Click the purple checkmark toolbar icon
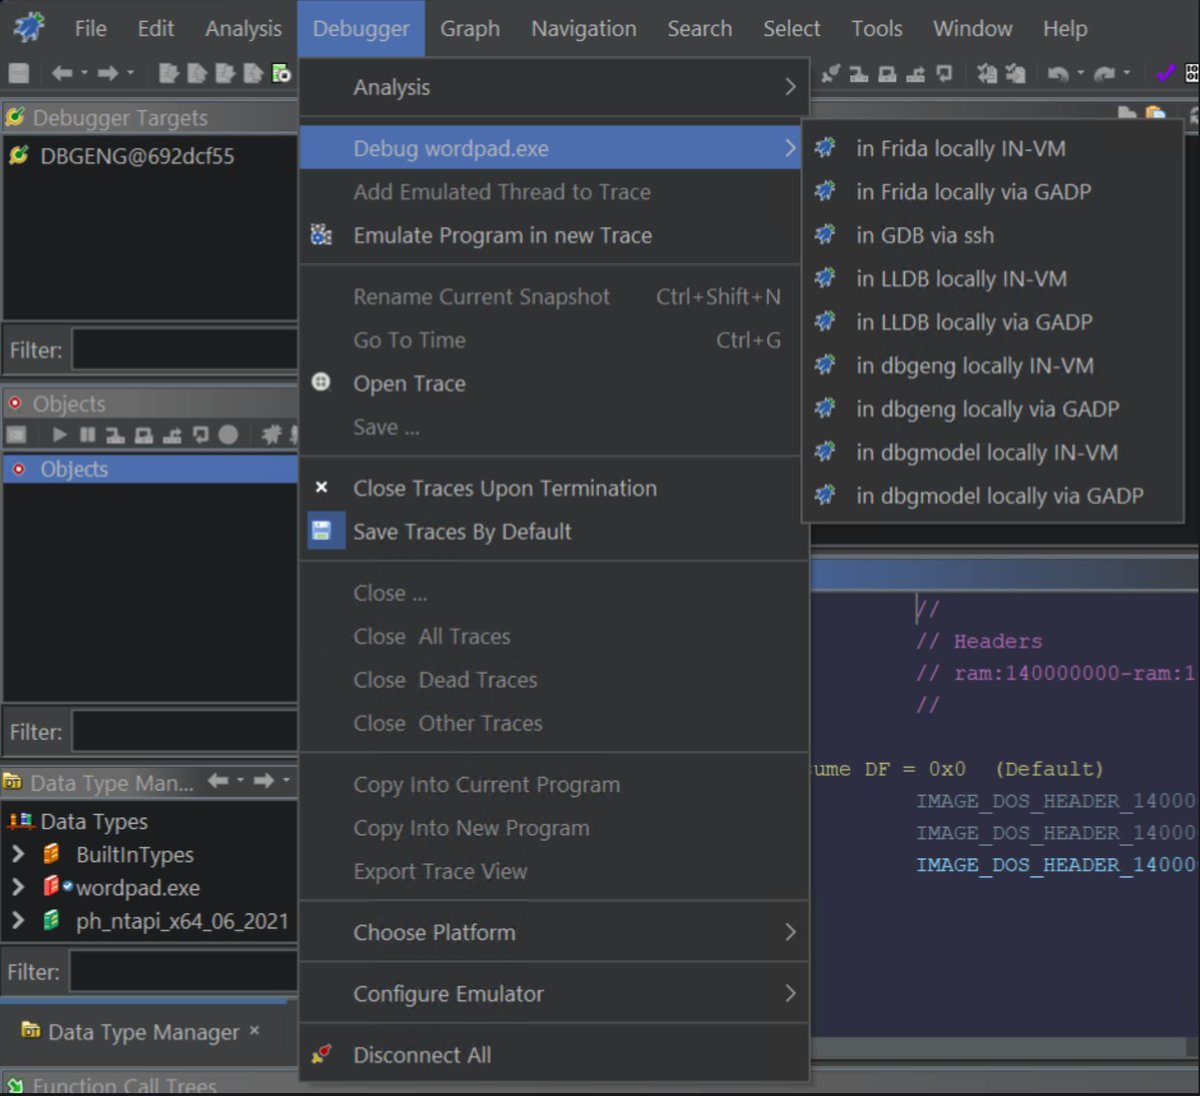Screen dimensions: 1200x1096 (1165, 73)
